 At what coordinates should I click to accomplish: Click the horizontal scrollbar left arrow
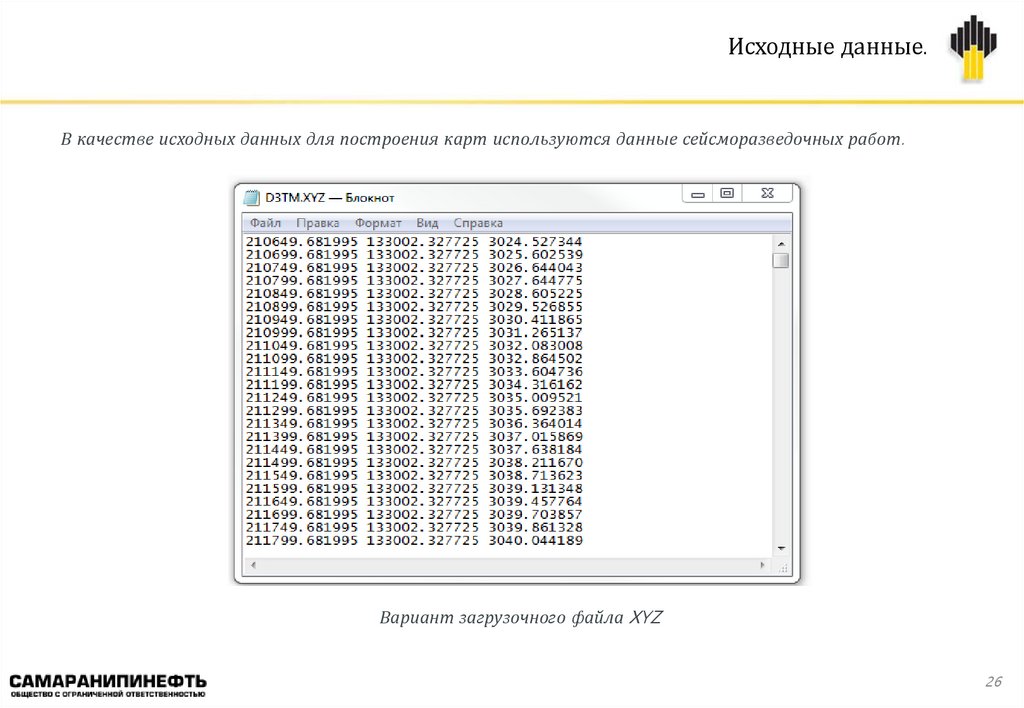253,565
